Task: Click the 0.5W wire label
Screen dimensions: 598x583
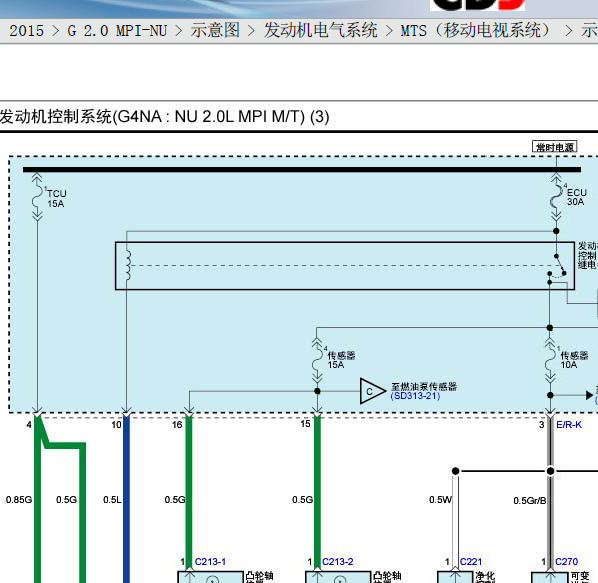Action: click(x=440, y=499)
